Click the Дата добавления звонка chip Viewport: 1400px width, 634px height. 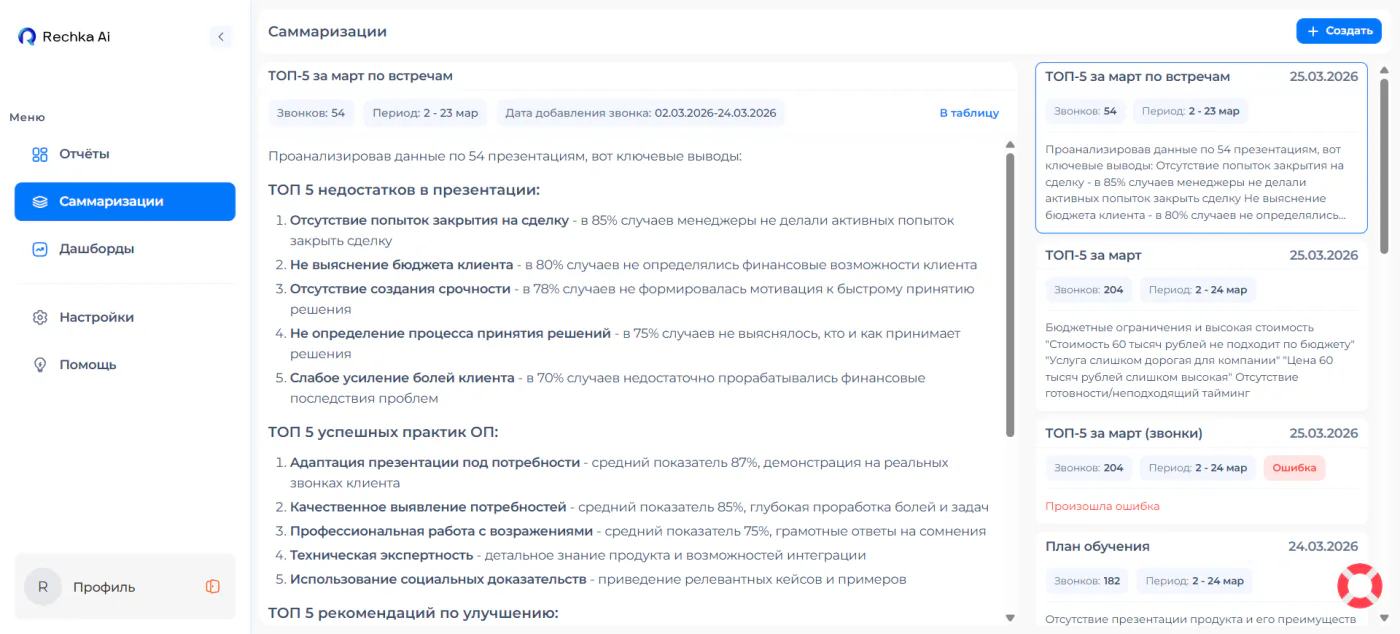(x=641, y=113)
